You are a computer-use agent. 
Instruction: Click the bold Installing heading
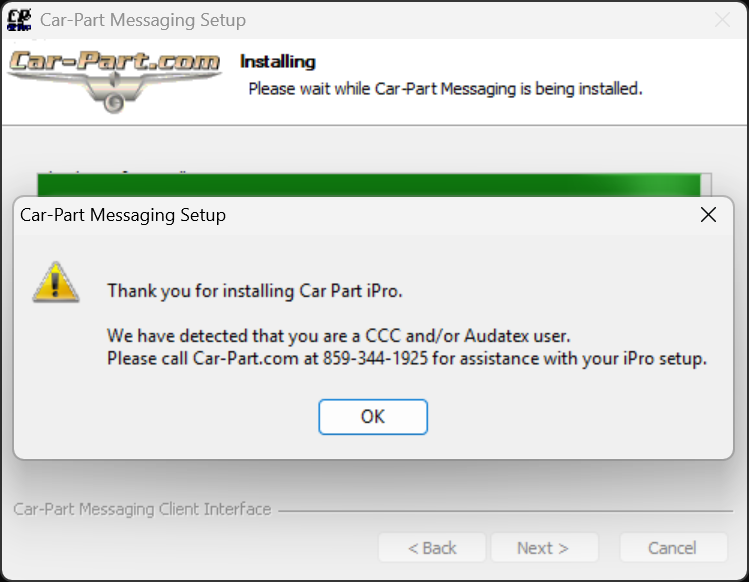point(277,62)
